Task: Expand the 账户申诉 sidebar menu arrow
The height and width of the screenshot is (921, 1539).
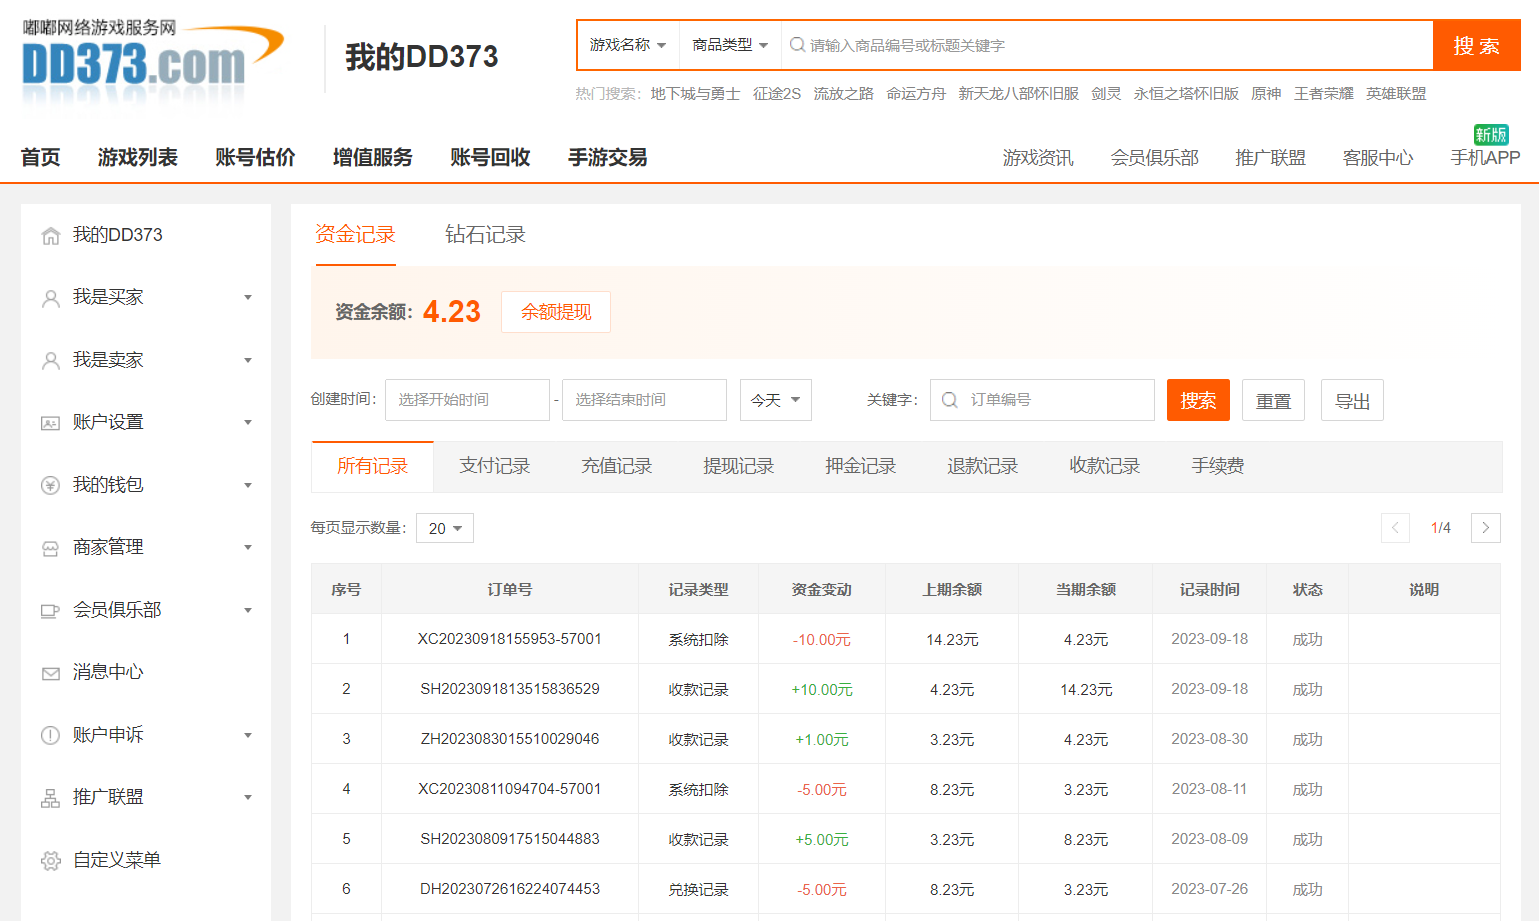Action: [x=248, y=735]
